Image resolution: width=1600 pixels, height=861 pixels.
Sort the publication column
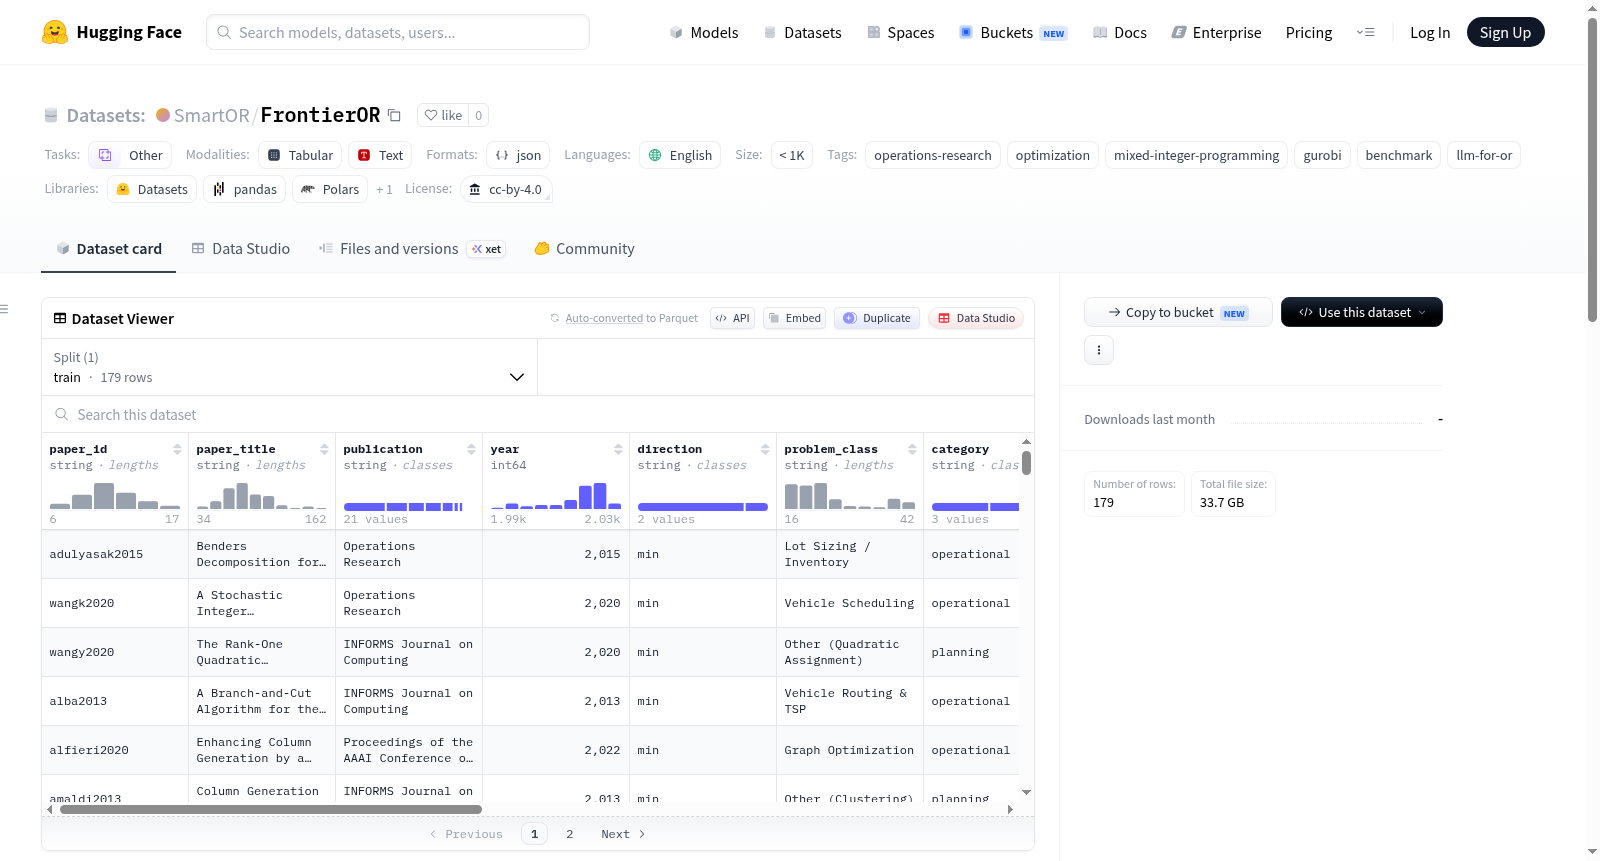pyautogui.click(x=471, y=449)
